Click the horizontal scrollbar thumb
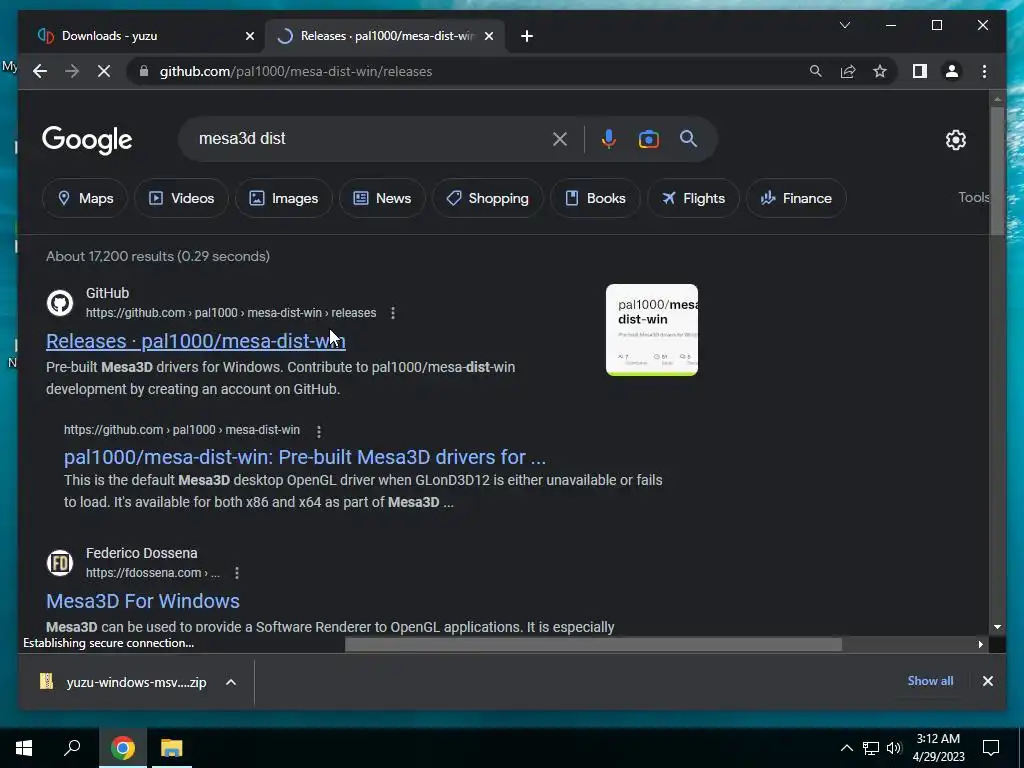The width and height of the screenshot is (1024, 768). click(x=593, y=645)
